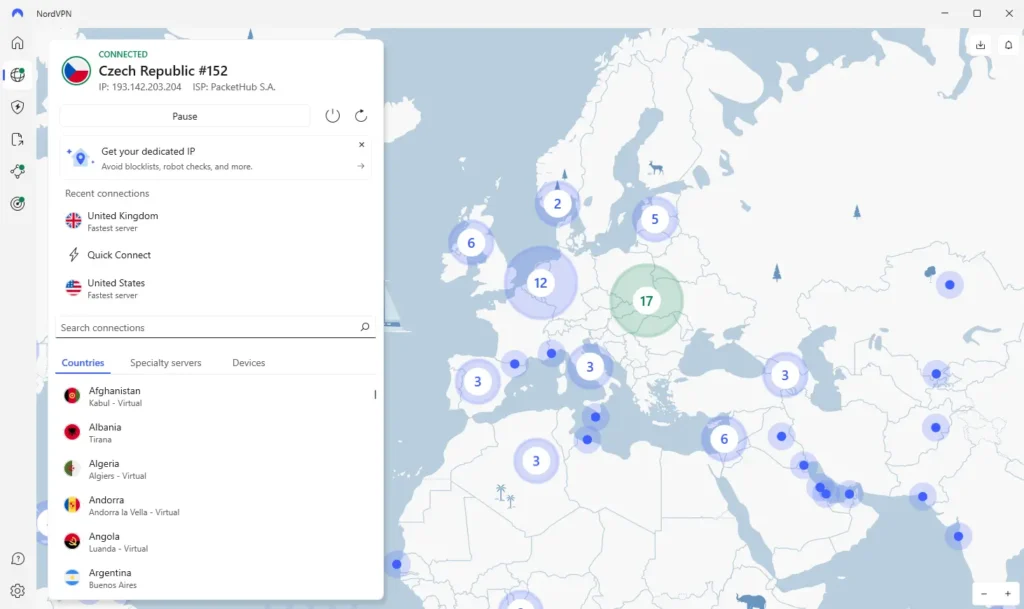The image size is (1024, 609).
Task: Click the reconnect refresh icon
Action: (x=361, y=116)
